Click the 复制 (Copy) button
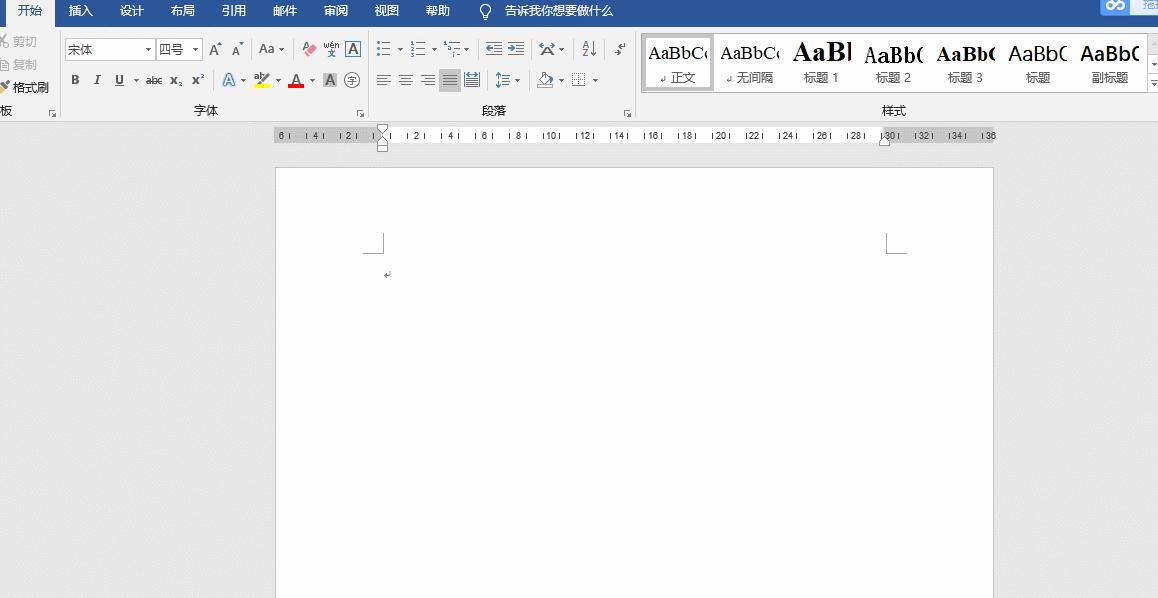The image size is (1158, 598). point(18,64)
